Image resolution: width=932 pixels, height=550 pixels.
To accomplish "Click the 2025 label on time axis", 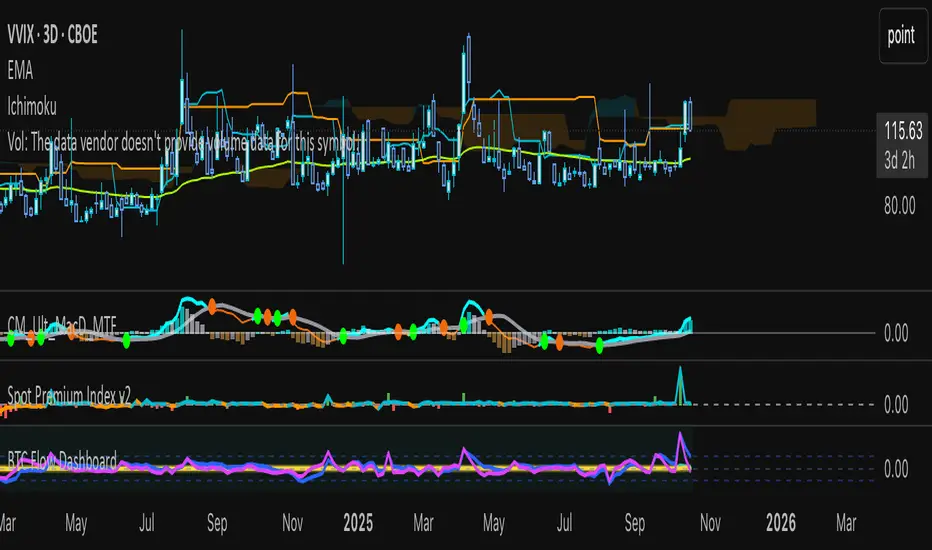I will point(355,521).
